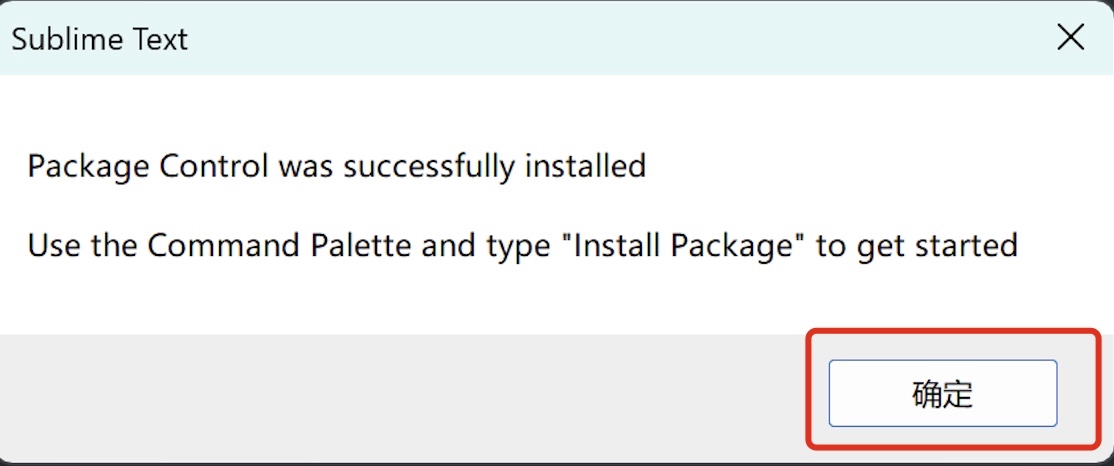The image size is (1114, 466).
Task: Click the word "was" in first line
Action: point(306,165)
